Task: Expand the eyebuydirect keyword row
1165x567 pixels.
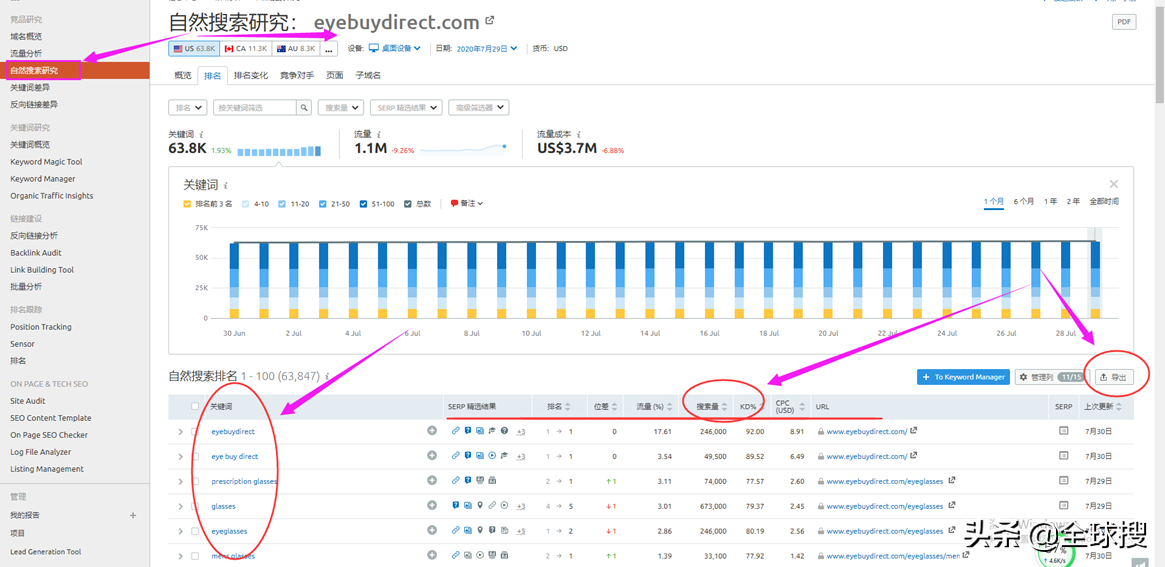Action: tap(180, 431)
